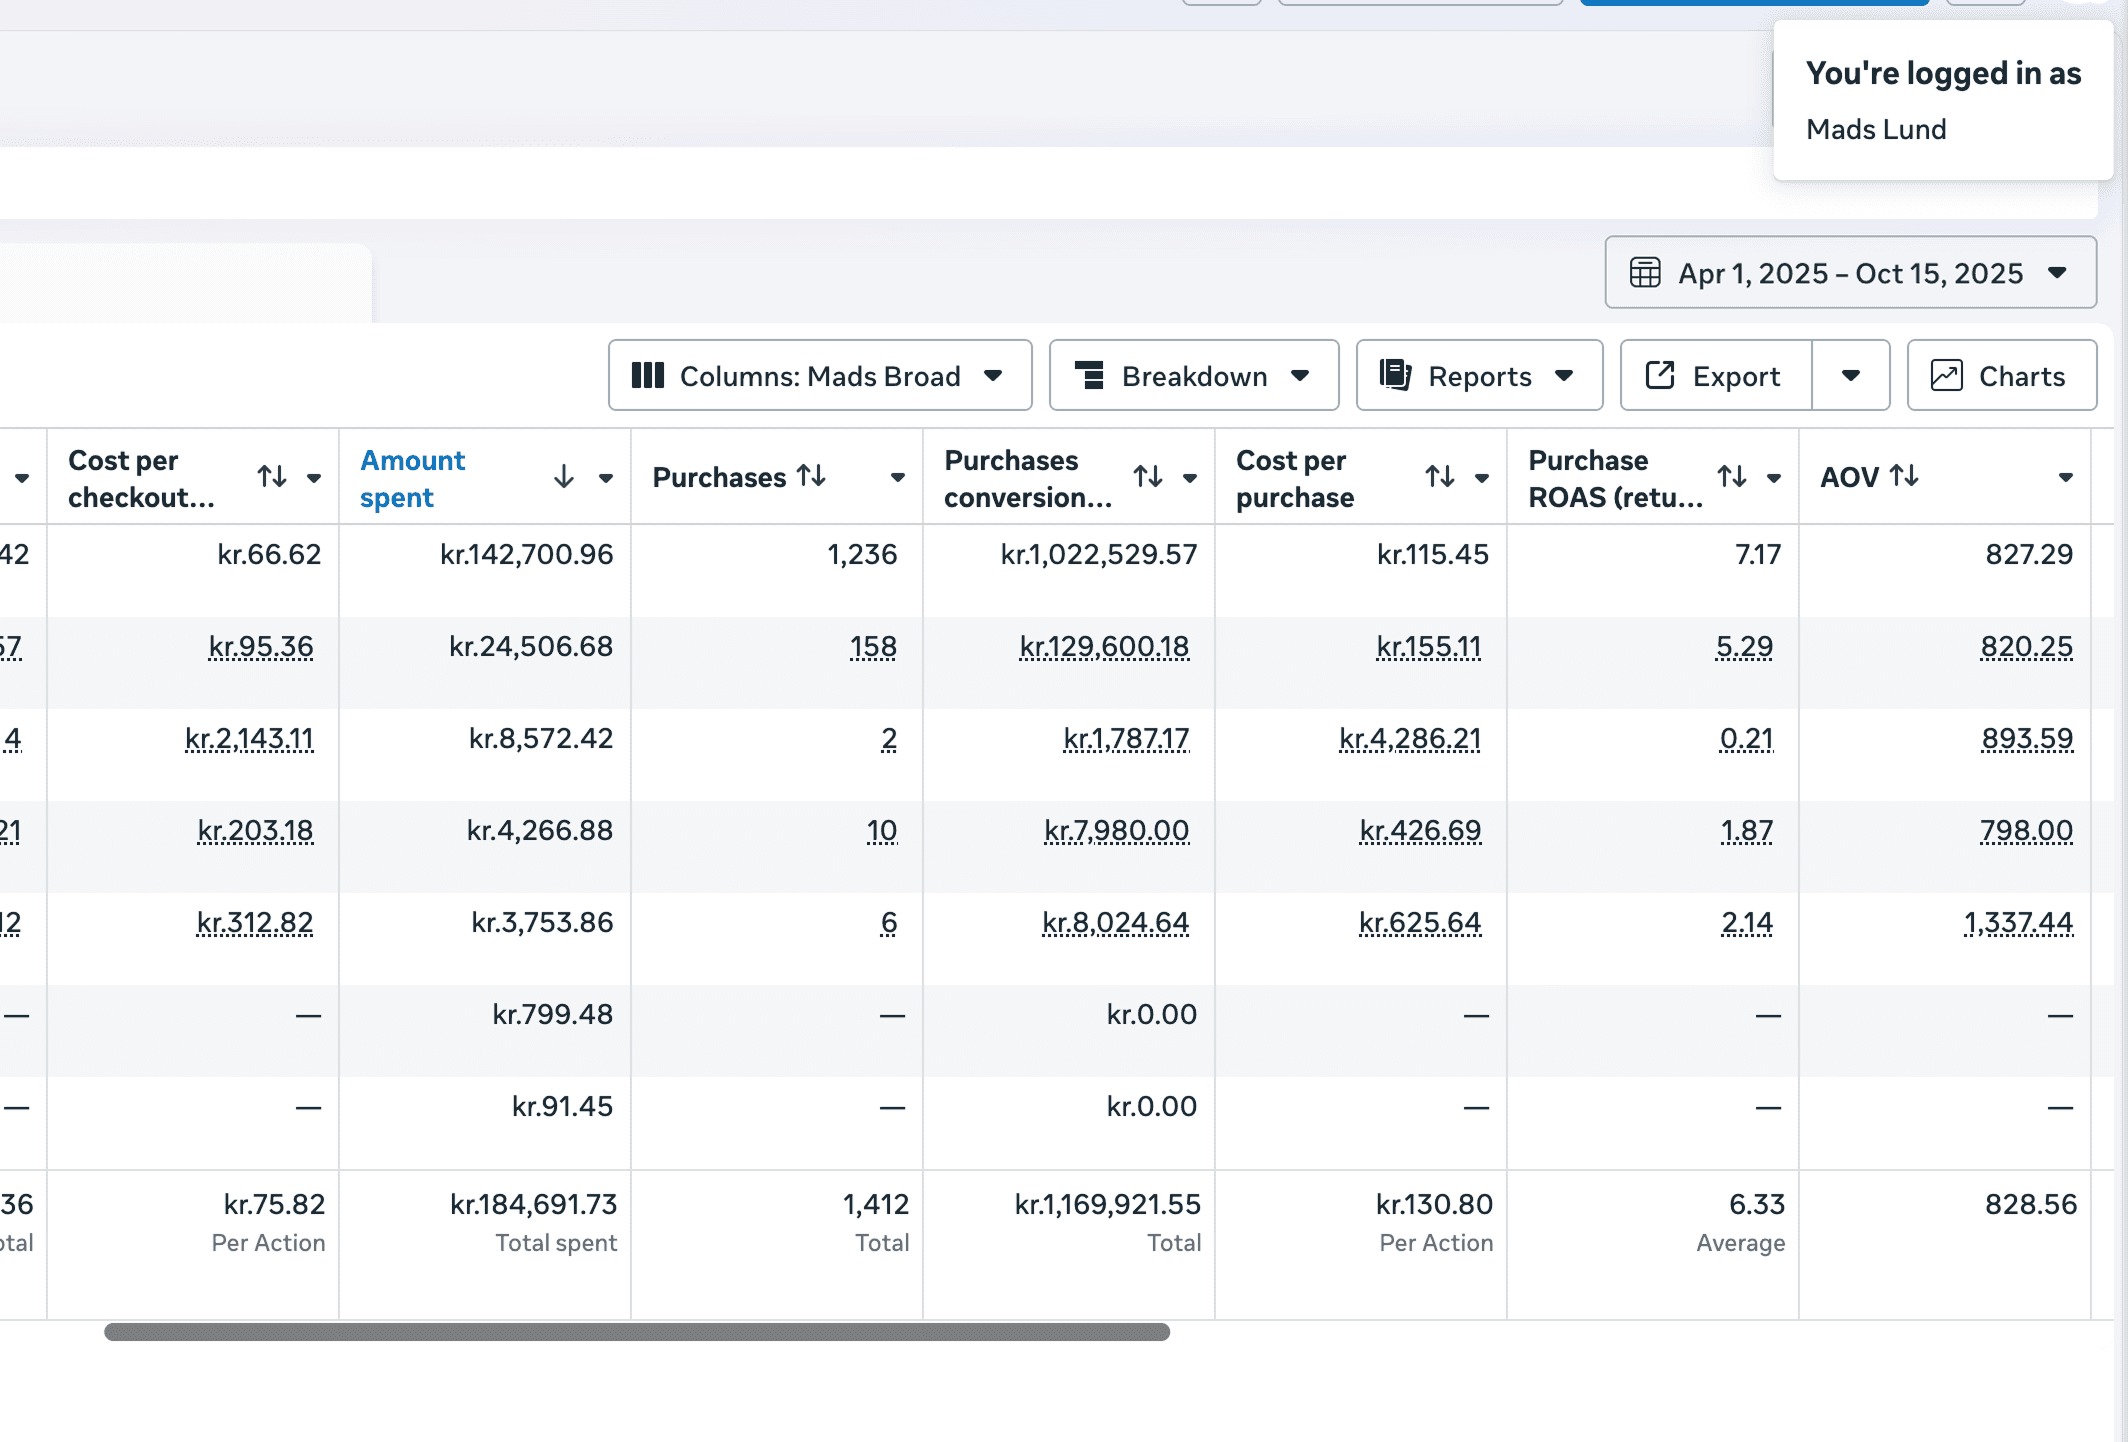Open the Apr 1 – Oct 15 date range dropdown
The image size is (2128, 1442).
pyautogui.click(x=1850, y=273)
